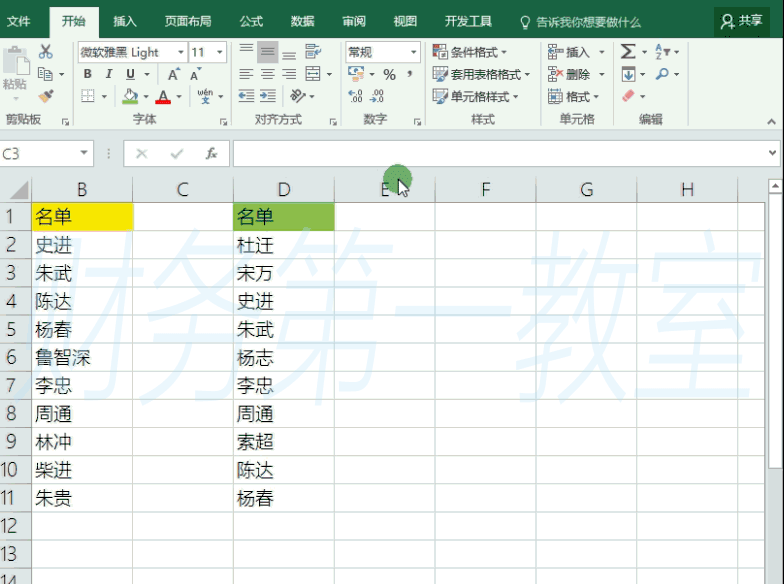
Task: Click the Paste clipboard icon
Action: click(16, 61)
